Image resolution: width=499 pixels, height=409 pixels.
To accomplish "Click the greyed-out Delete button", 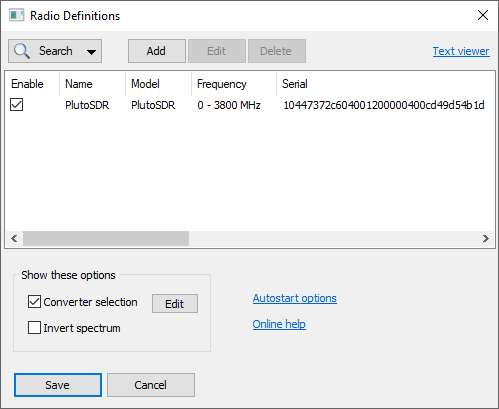I will (x=277, y=51).
